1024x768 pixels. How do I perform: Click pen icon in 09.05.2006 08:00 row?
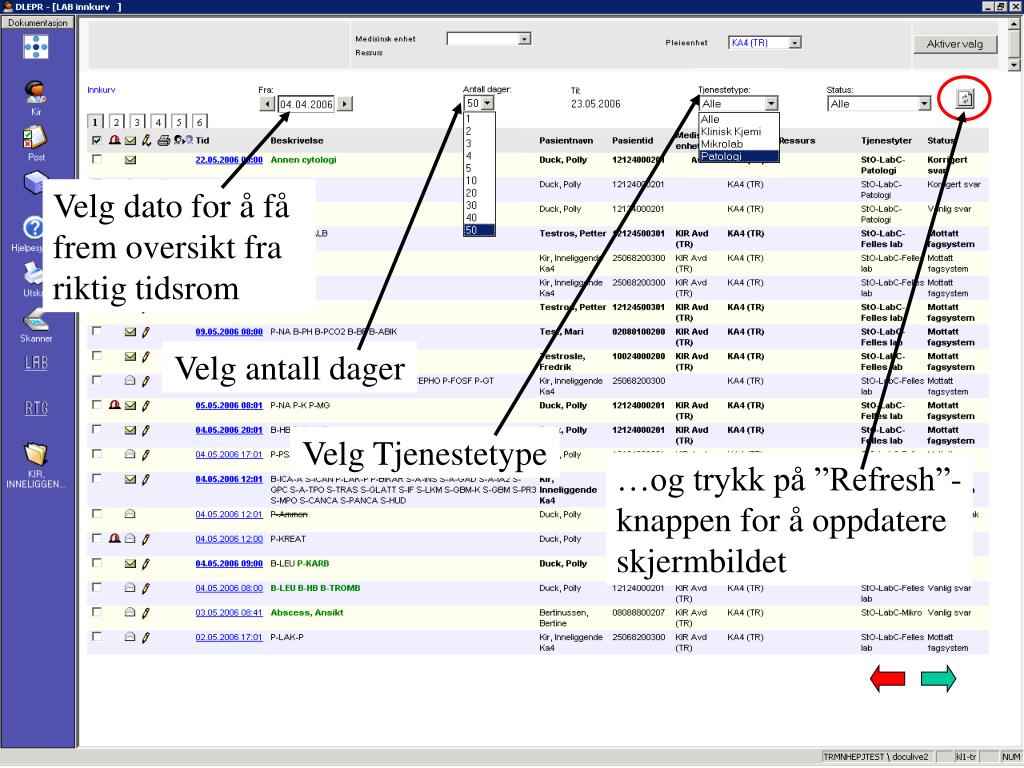tap(146, 332)
